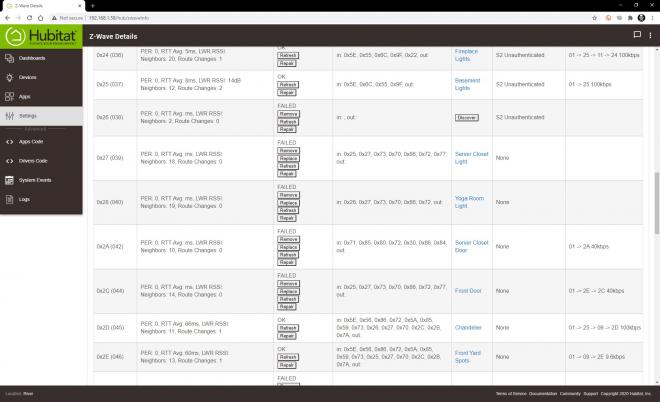Click Refresh for node 0x28 (040)
The height and width of the screenshot is (402, 660).
[x=288, y=210]
